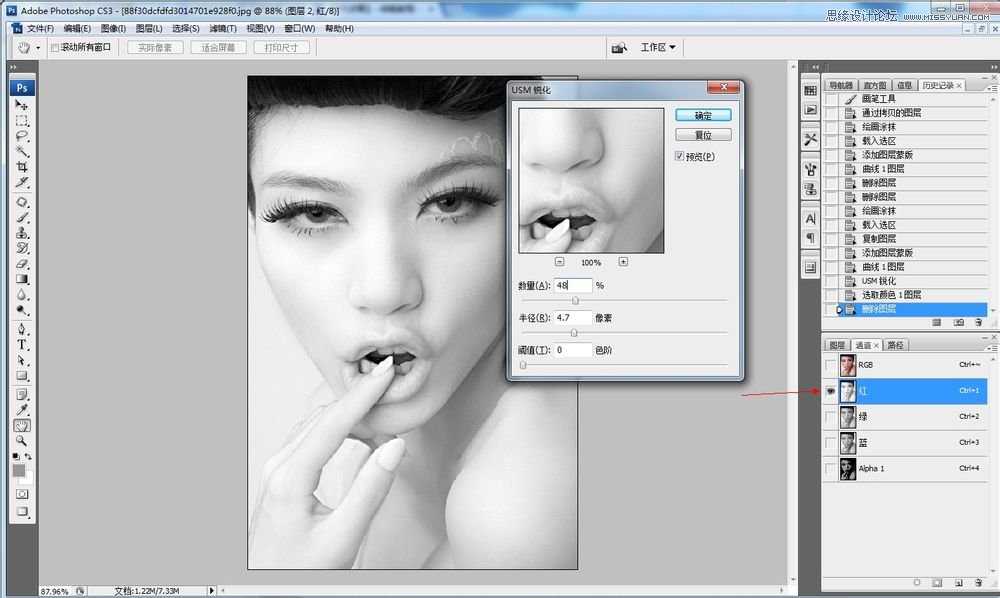Select the Blur tool
The width and height of the screenshot is (1000, 598).
click(x=22, y=295)
